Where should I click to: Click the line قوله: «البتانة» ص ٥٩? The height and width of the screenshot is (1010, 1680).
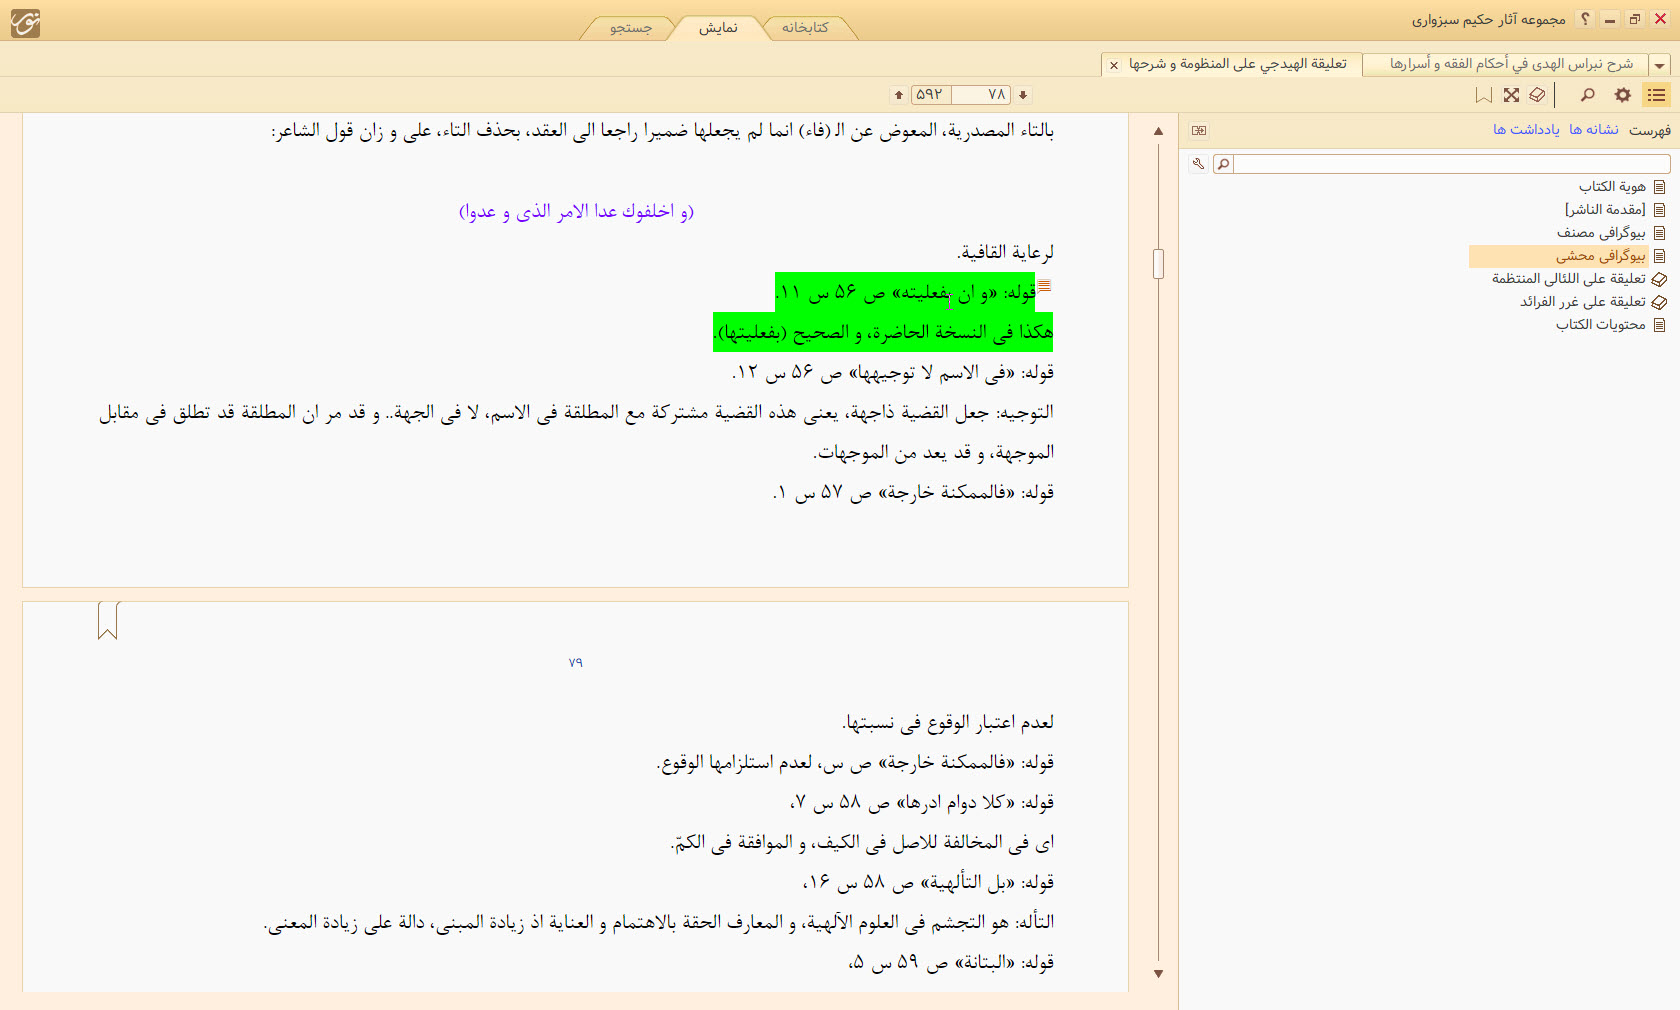tap(951, 962)
